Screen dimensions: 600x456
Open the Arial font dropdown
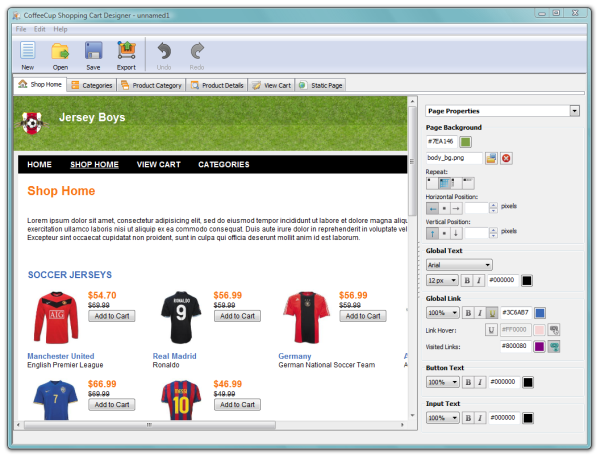[x=459, y=265]
